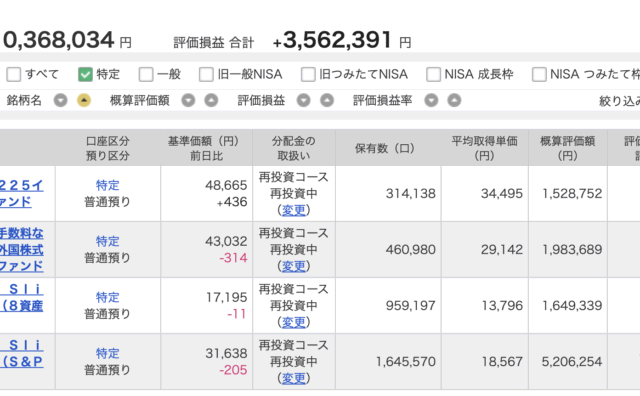This screenshot has width=640, height=396.
Task: Sort 概算評価額 ascending arrow
Action: [x=211, y=100]
